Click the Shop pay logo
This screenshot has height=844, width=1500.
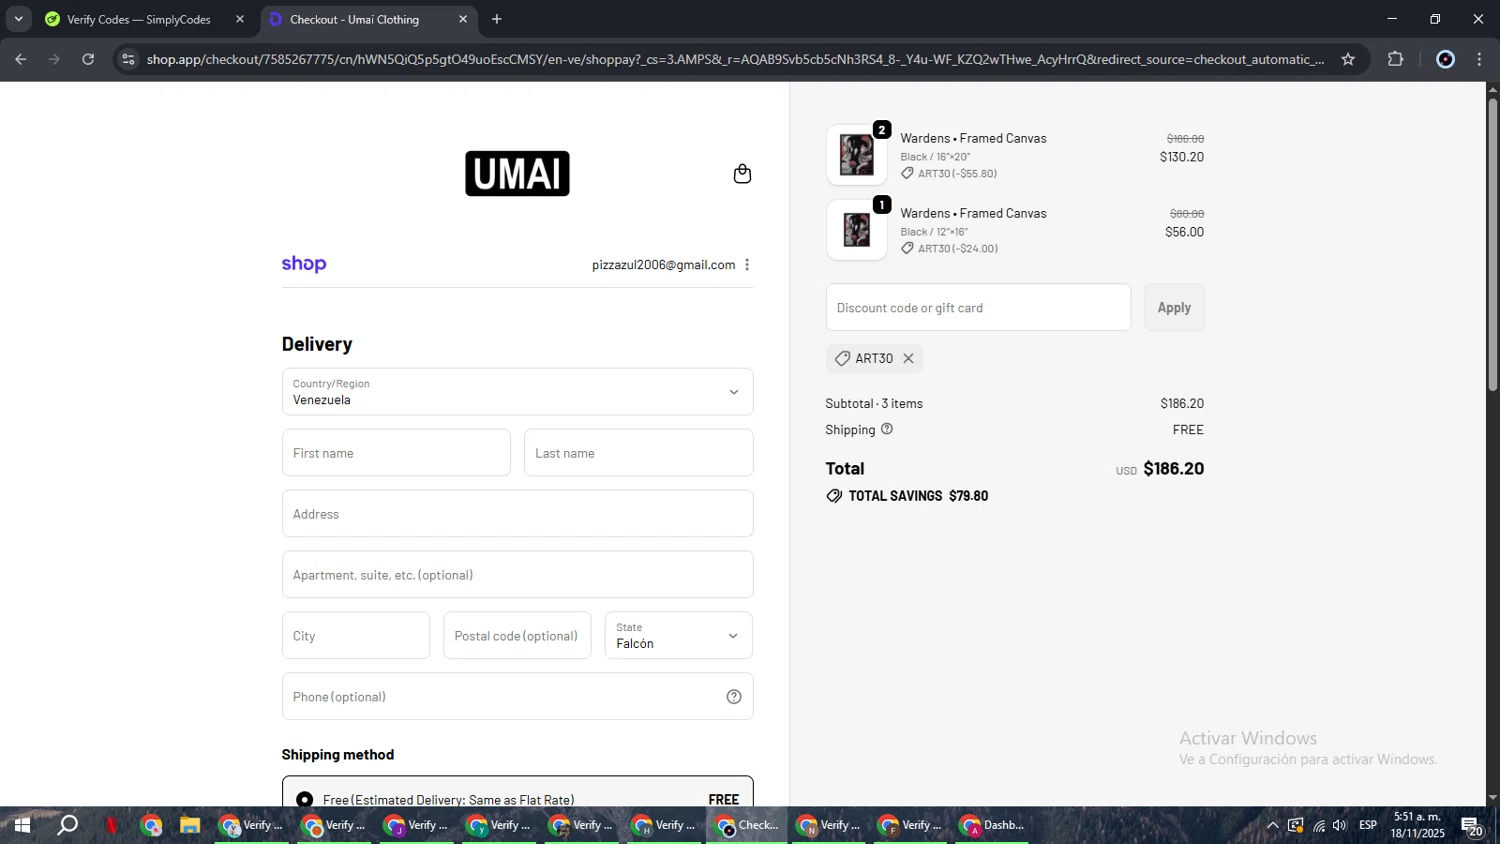click(x=304, y=264)
